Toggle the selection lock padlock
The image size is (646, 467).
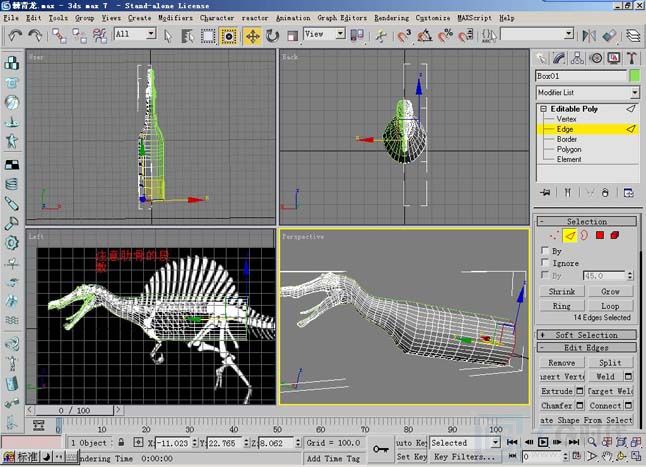tap(121, 443)
